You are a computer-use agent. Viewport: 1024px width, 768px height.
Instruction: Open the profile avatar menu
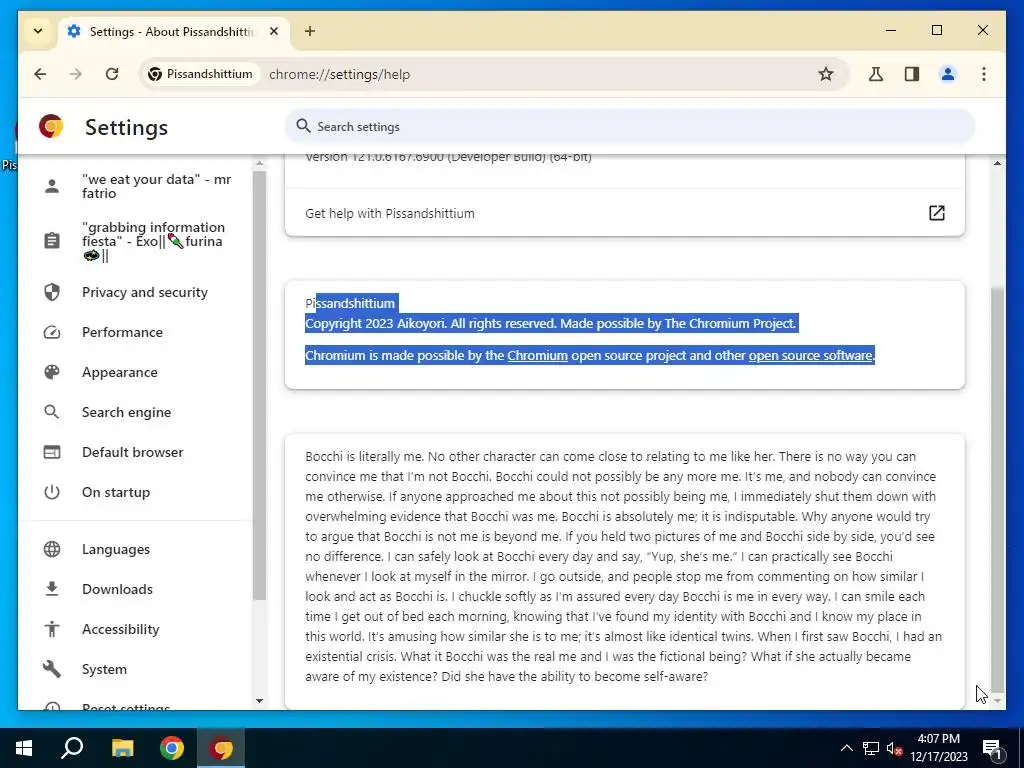coord(948,74)
